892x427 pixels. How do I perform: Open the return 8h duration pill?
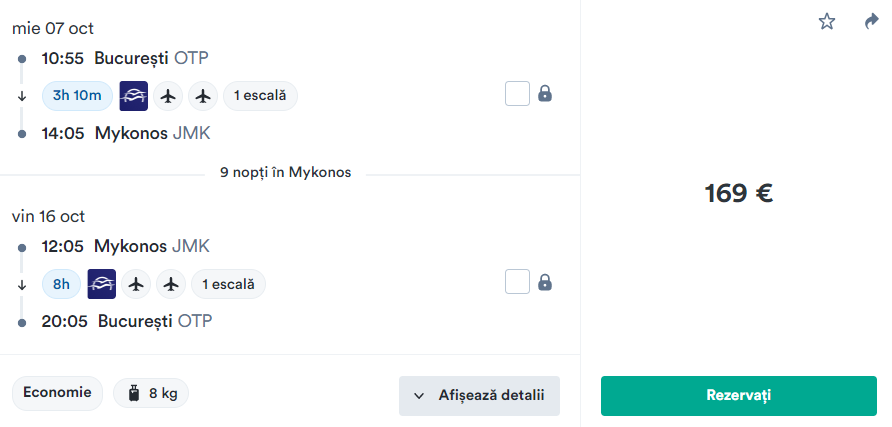pos(61,284)
